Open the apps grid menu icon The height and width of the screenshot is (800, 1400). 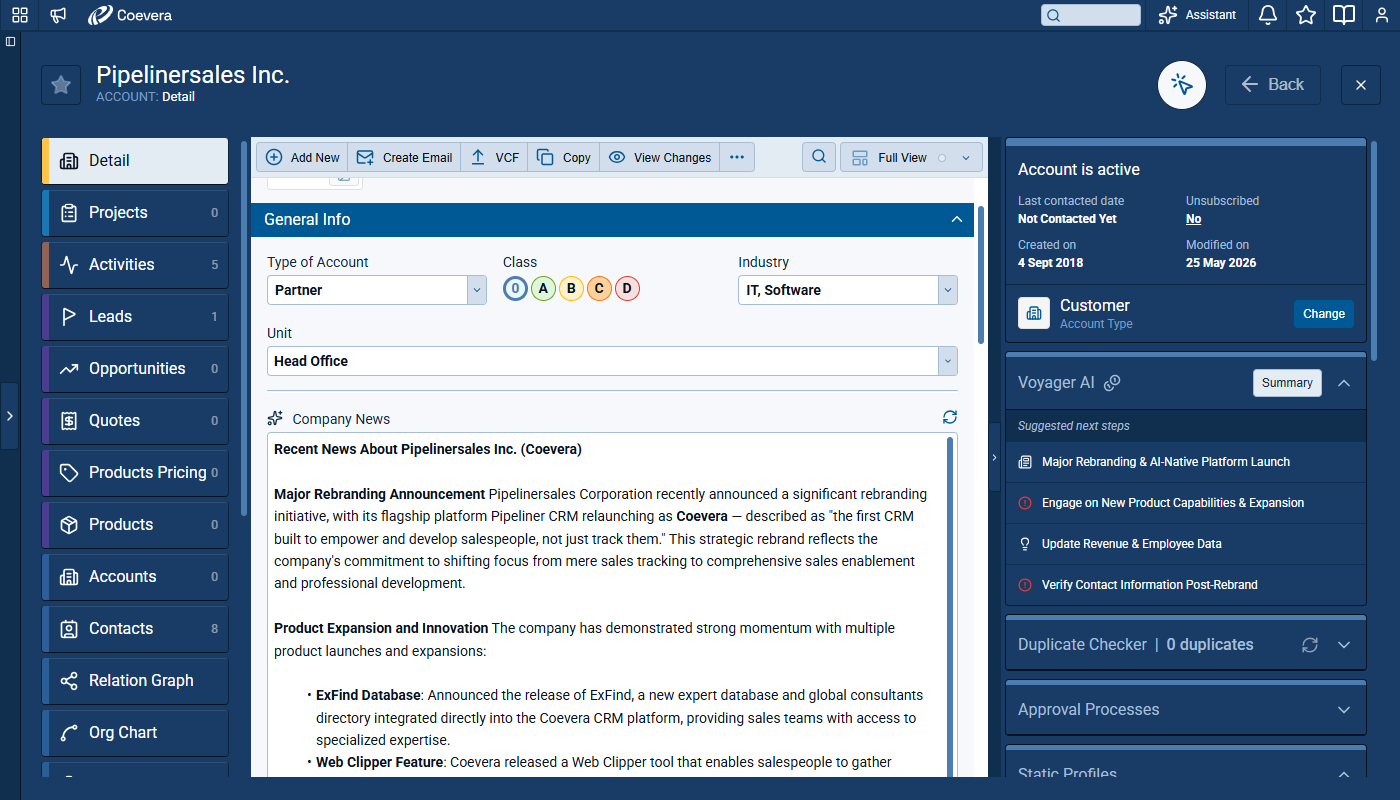click(20, 15)
